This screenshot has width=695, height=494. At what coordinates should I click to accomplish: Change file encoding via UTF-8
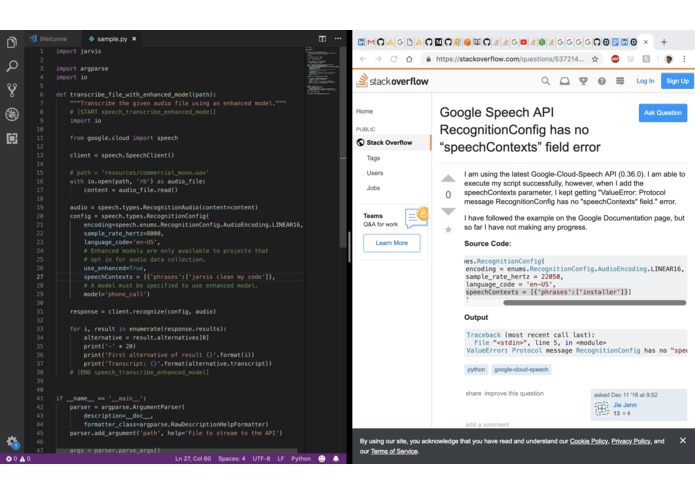tap(261, 459)
